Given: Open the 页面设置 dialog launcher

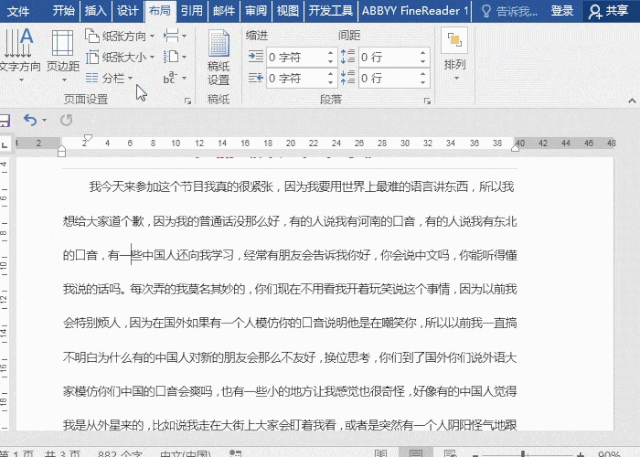Looking at the screenshot, I should 187,100.
